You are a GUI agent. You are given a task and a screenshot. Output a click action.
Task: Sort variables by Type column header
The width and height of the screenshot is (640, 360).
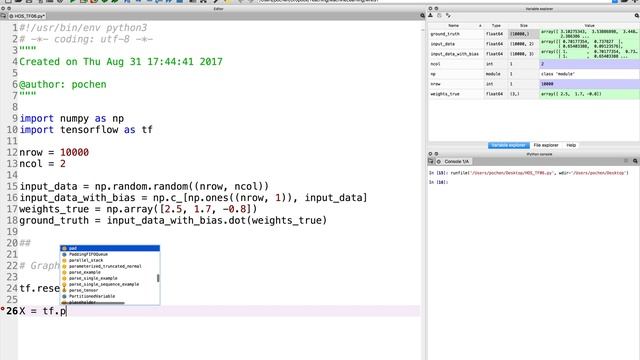(x=496, y=25)
